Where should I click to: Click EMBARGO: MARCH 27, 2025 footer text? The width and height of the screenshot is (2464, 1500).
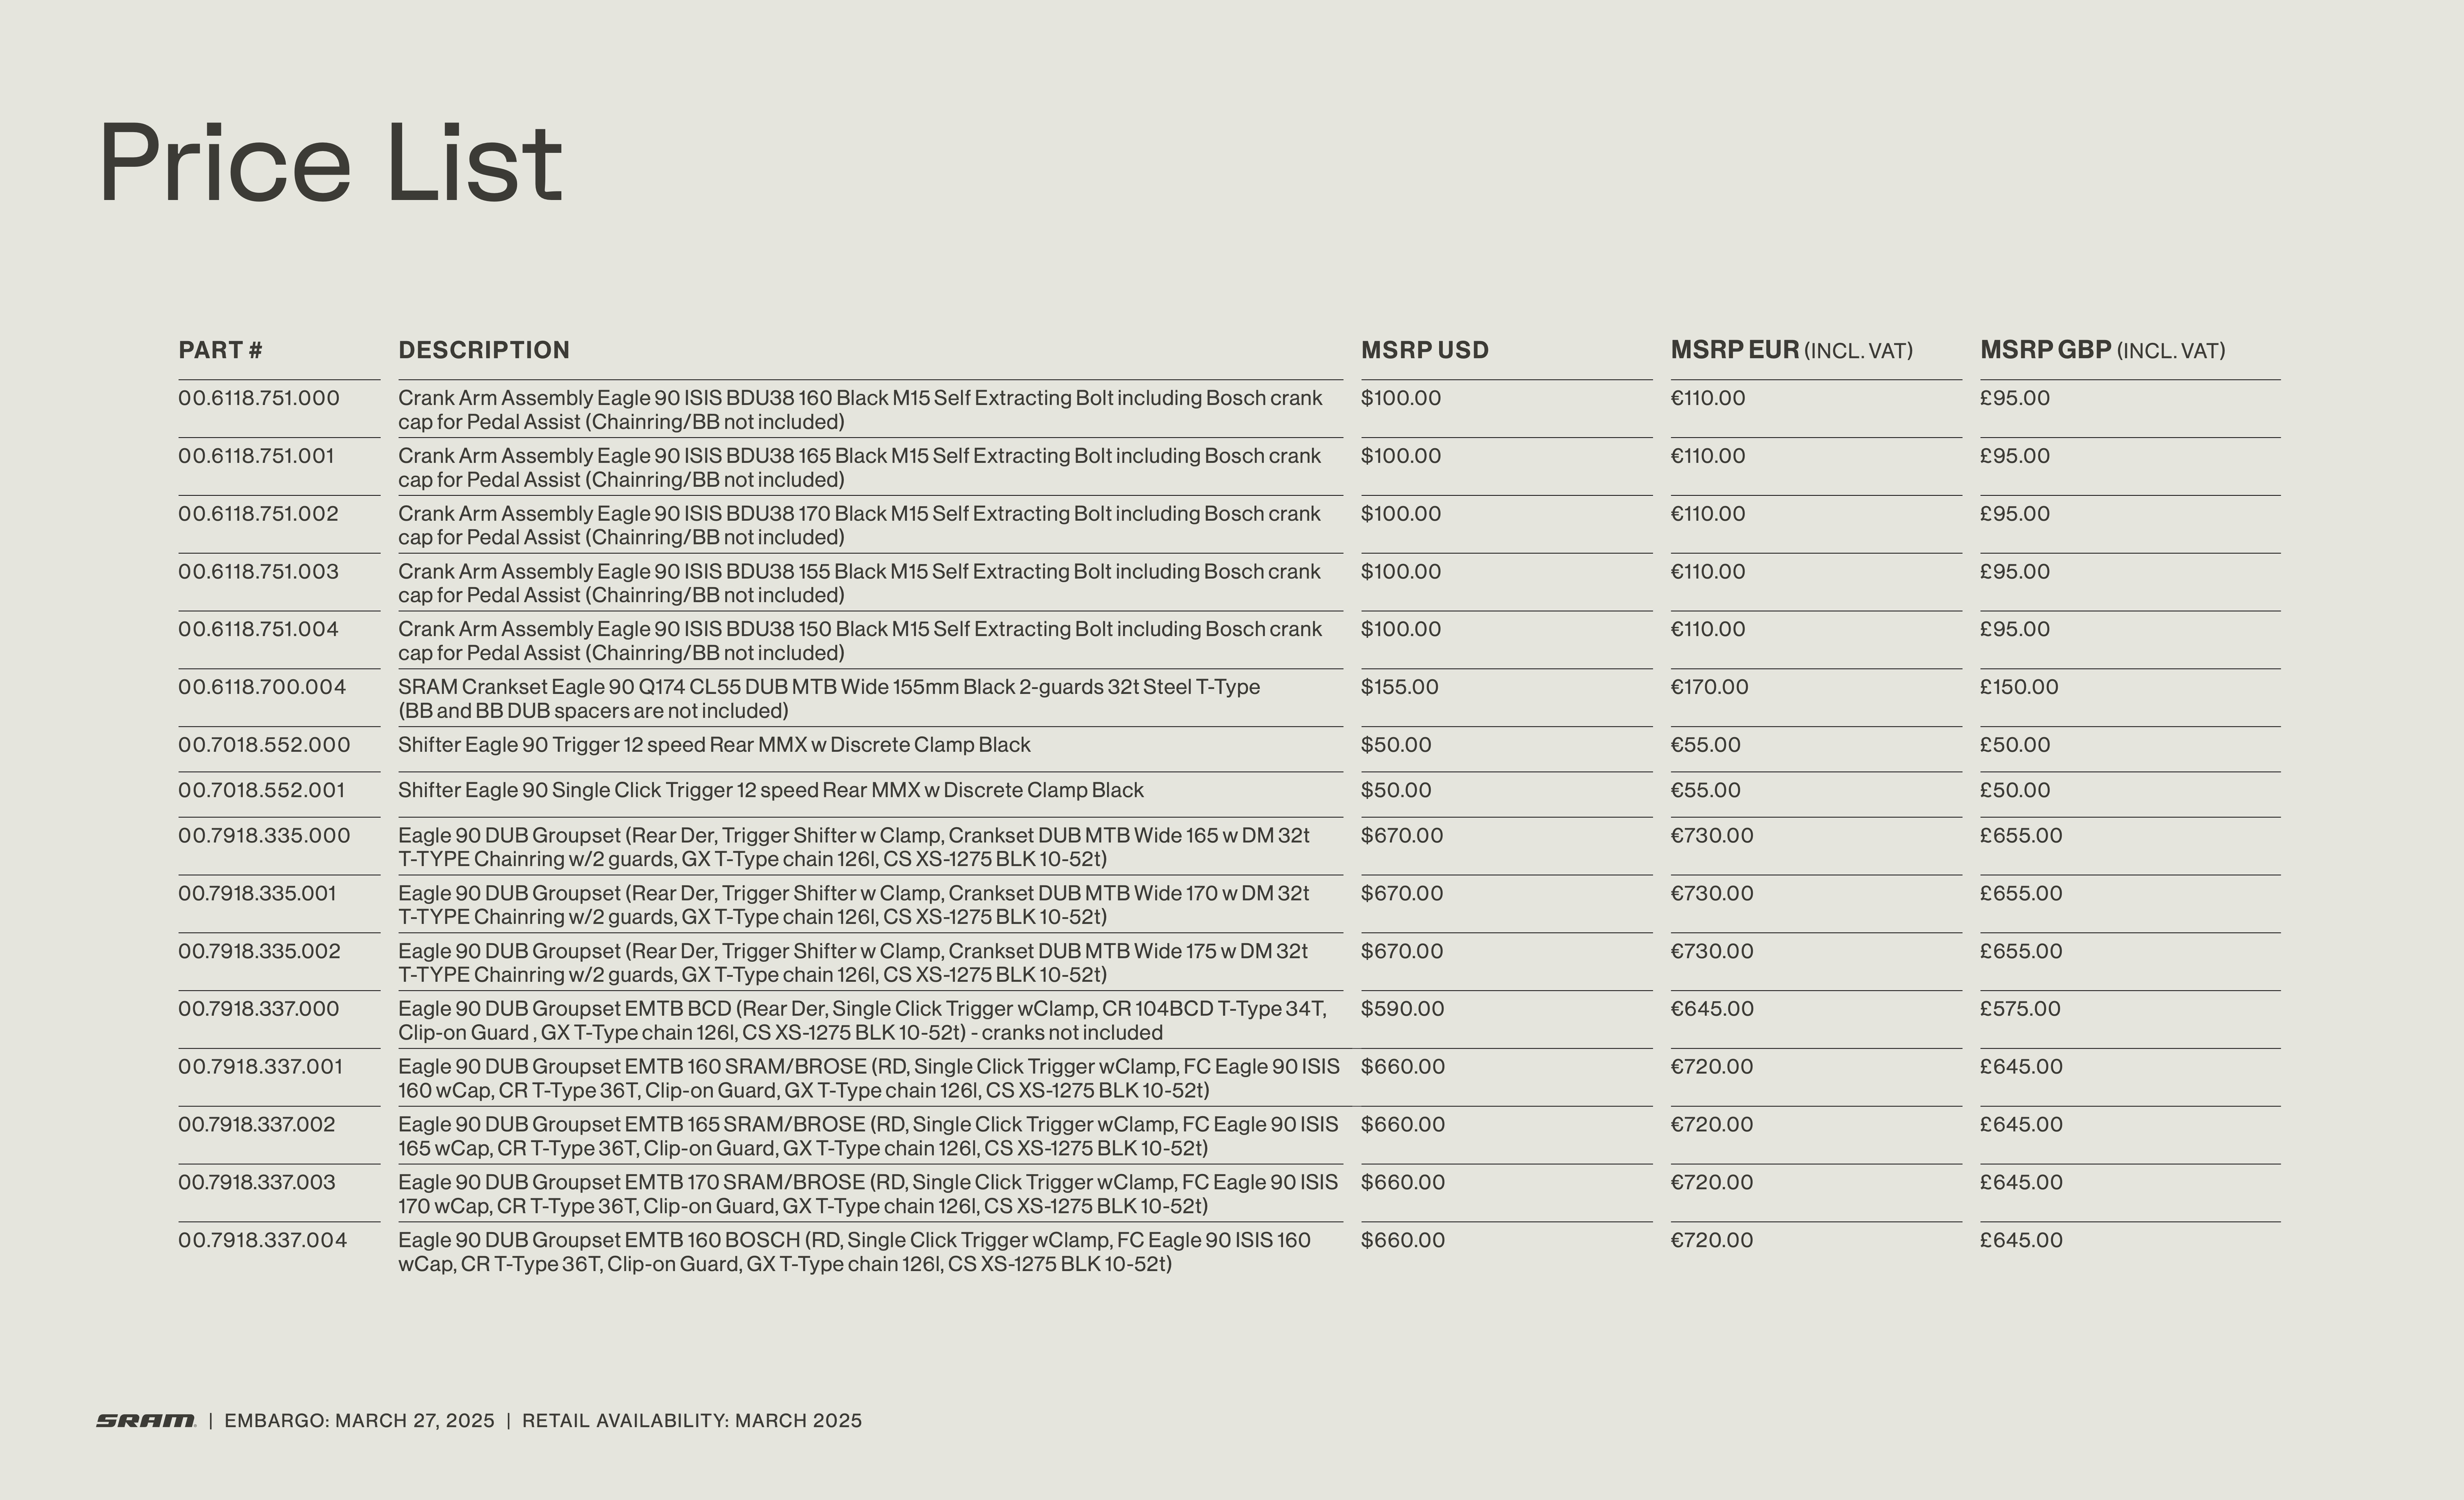click(x=359, y=1421)
